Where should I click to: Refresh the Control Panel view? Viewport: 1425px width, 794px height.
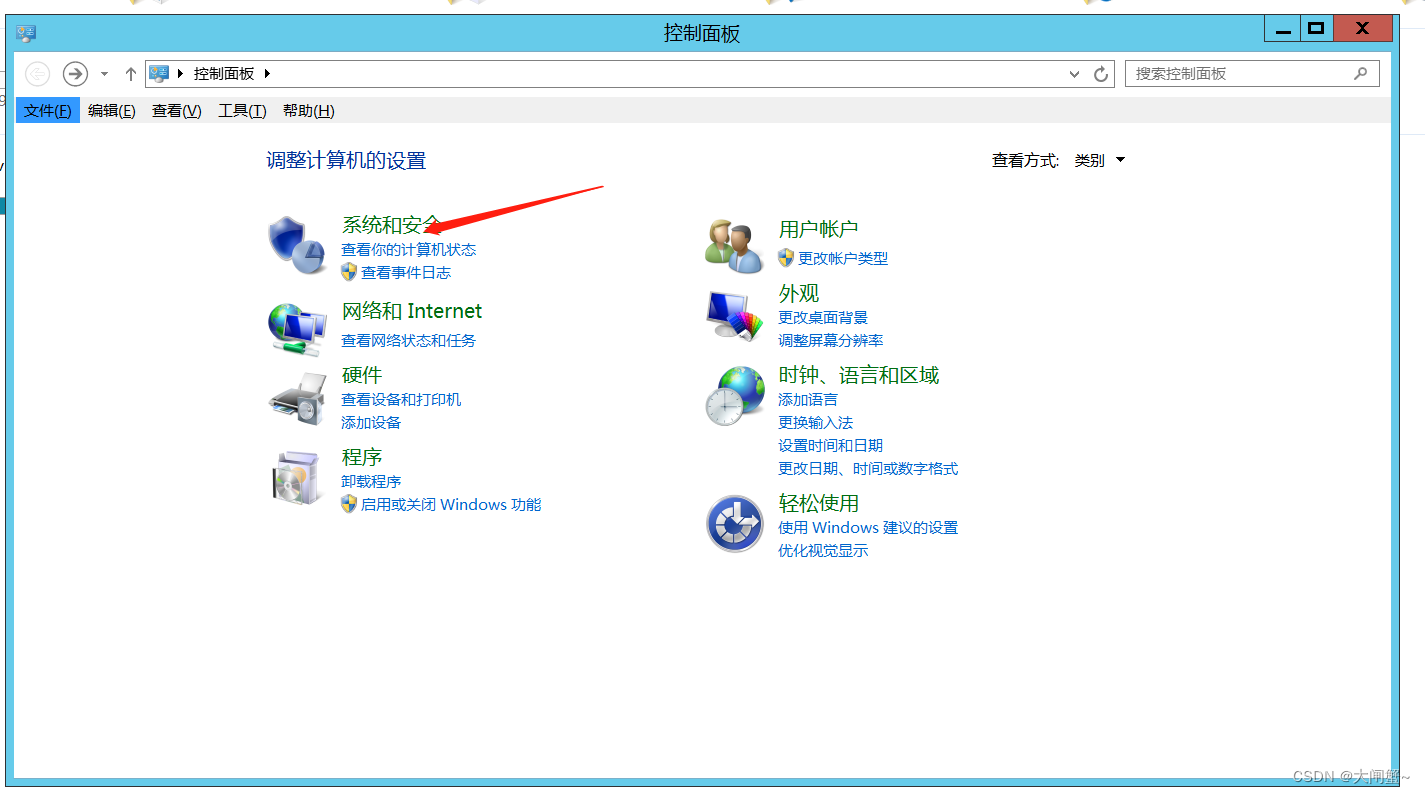click(x=1101, y=74)
